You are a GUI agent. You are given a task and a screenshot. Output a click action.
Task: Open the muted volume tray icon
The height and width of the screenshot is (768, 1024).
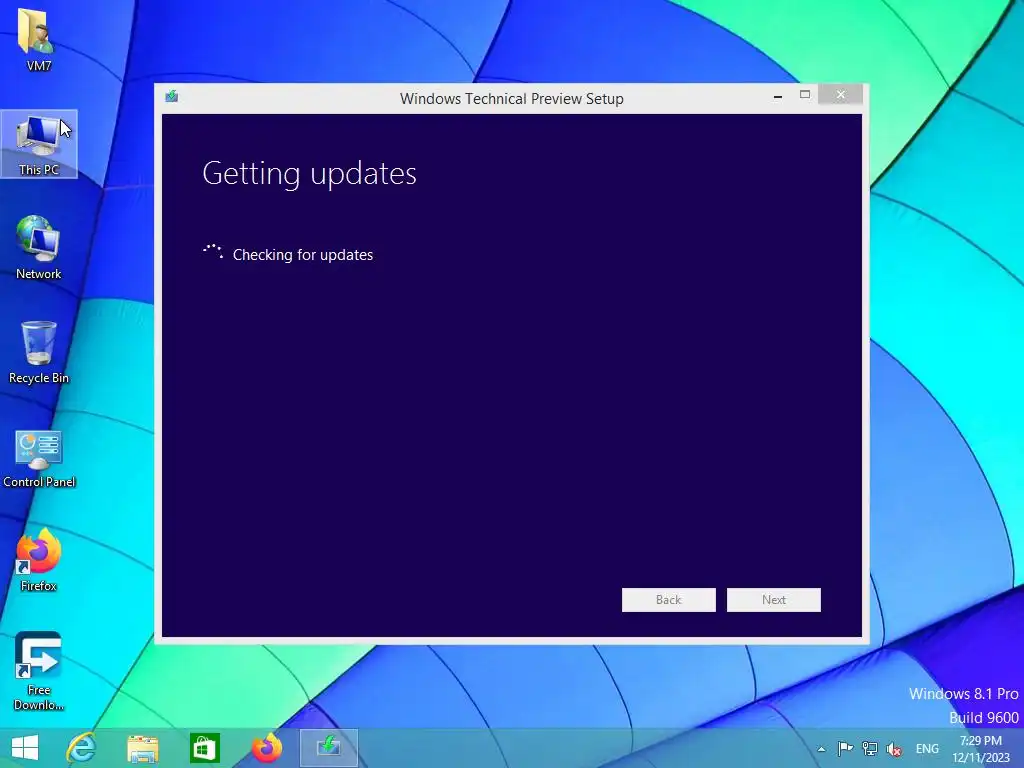coord(894,749)
